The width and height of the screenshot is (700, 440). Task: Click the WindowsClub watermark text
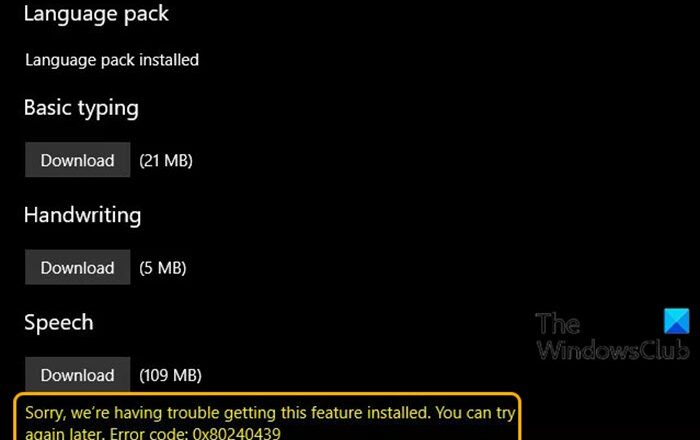click(x=613, y=350)
